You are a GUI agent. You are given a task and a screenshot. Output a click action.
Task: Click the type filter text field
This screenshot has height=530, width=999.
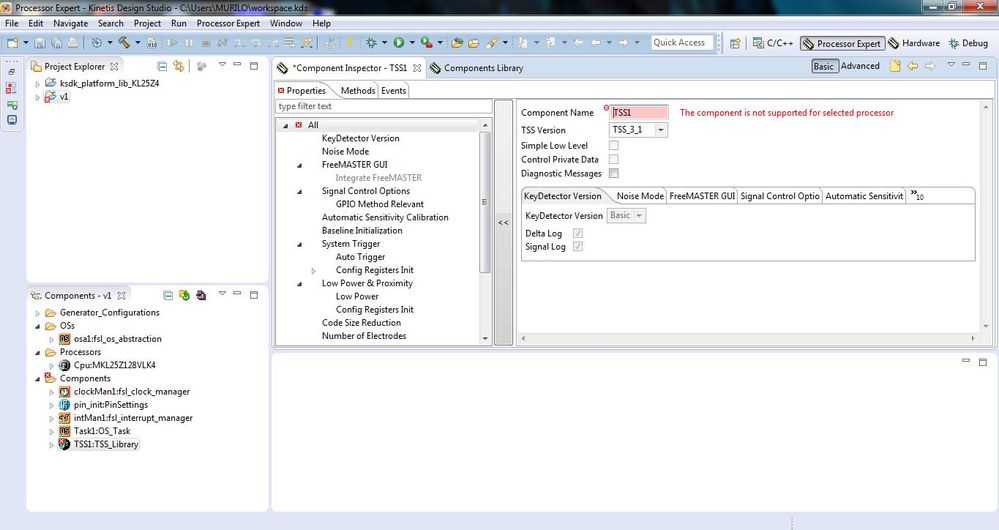[x=384, y=106]
